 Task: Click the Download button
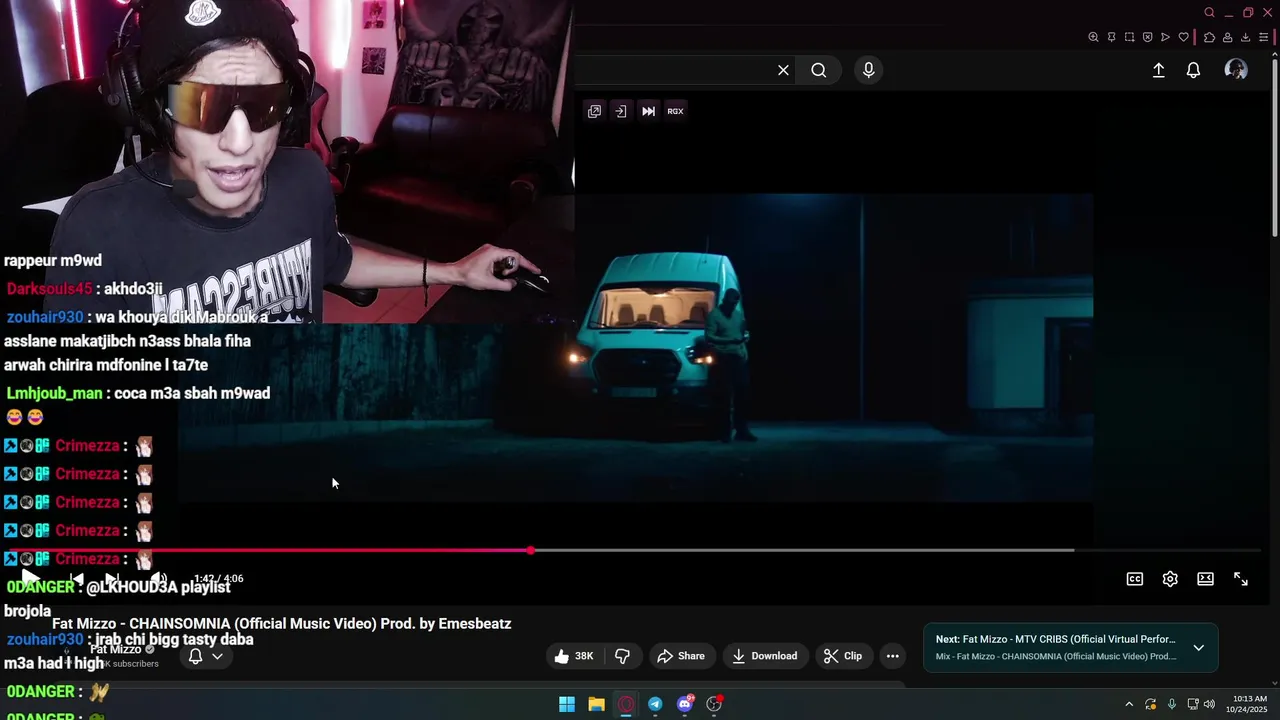click(765, 656)
